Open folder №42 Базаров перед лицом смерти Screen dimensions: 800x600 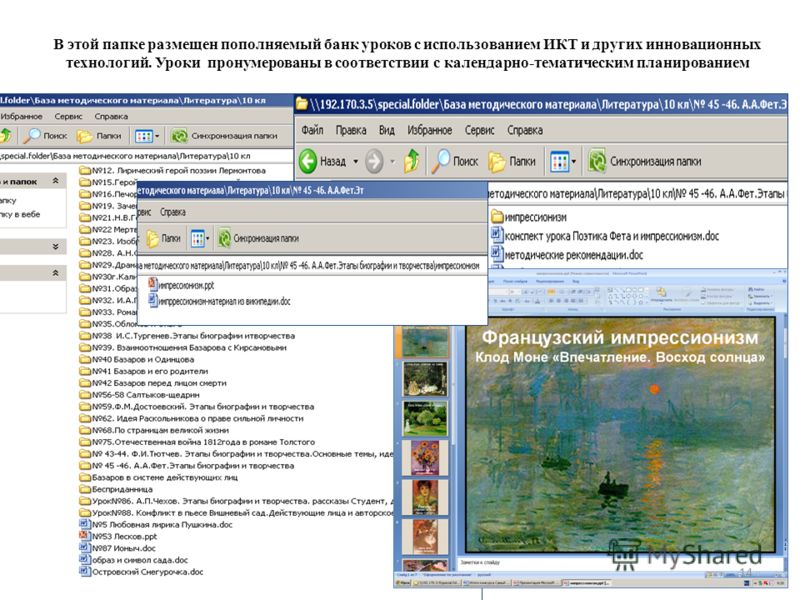point(153,383)
